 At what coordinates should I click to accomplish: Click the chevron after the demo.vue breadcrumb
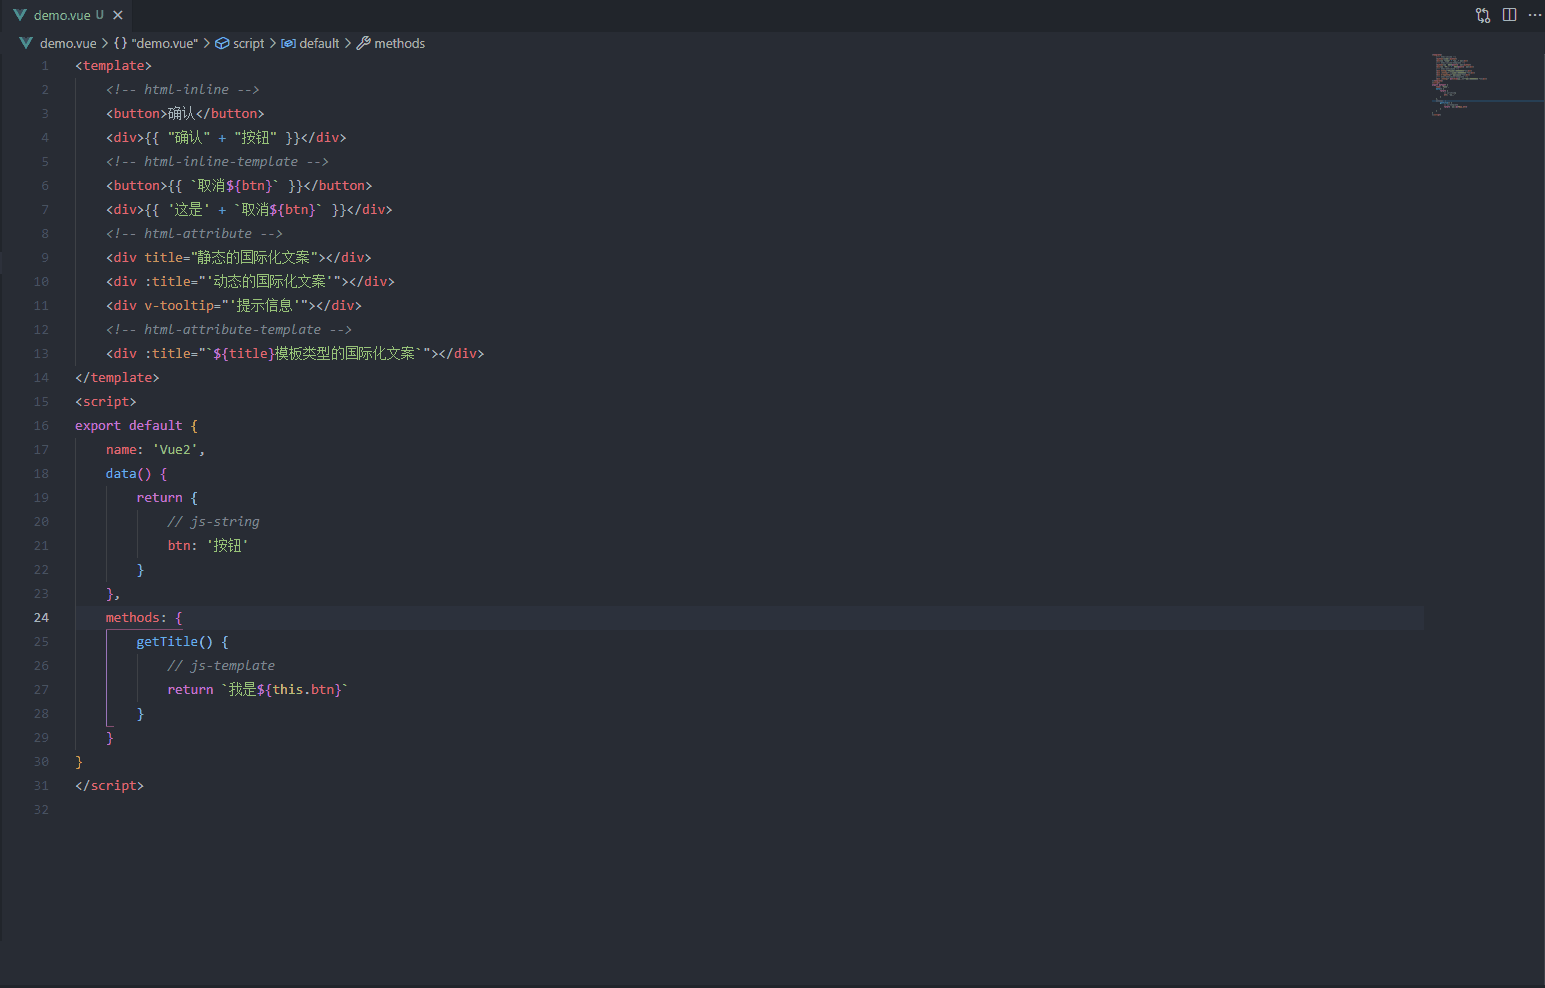click(105, 43)
